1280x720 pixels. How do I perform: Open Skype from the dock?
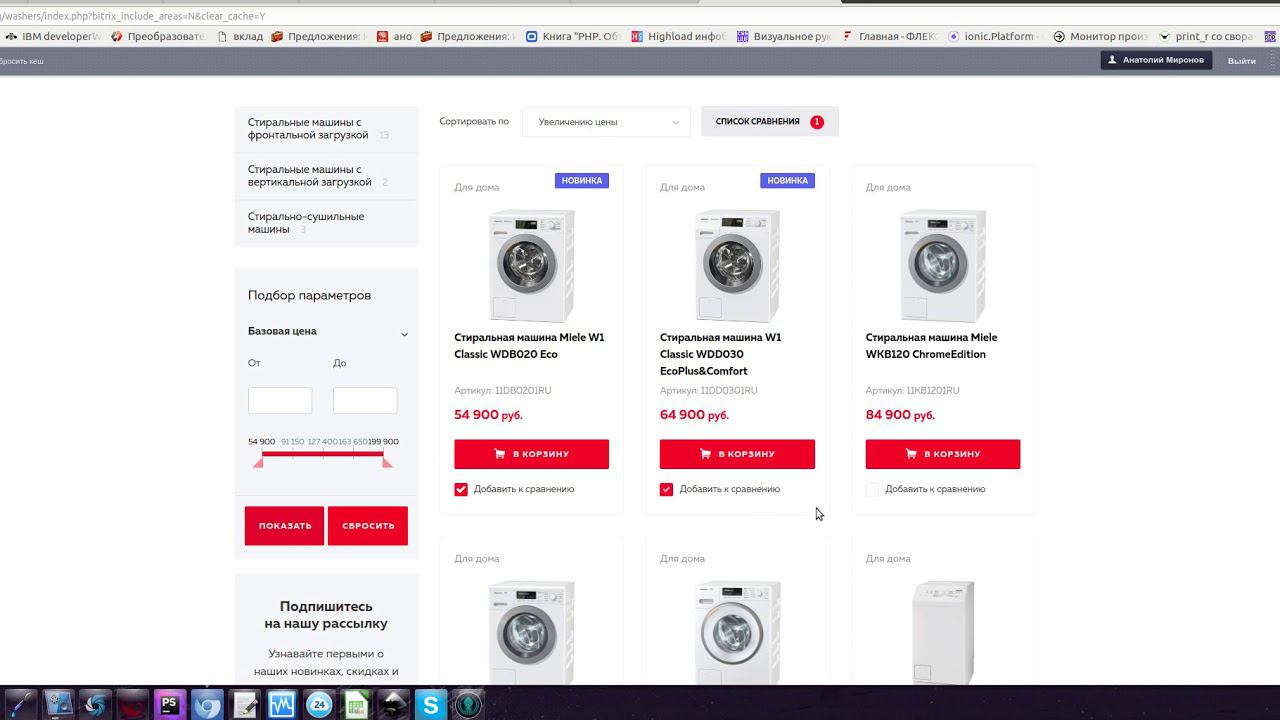point(431,705)
